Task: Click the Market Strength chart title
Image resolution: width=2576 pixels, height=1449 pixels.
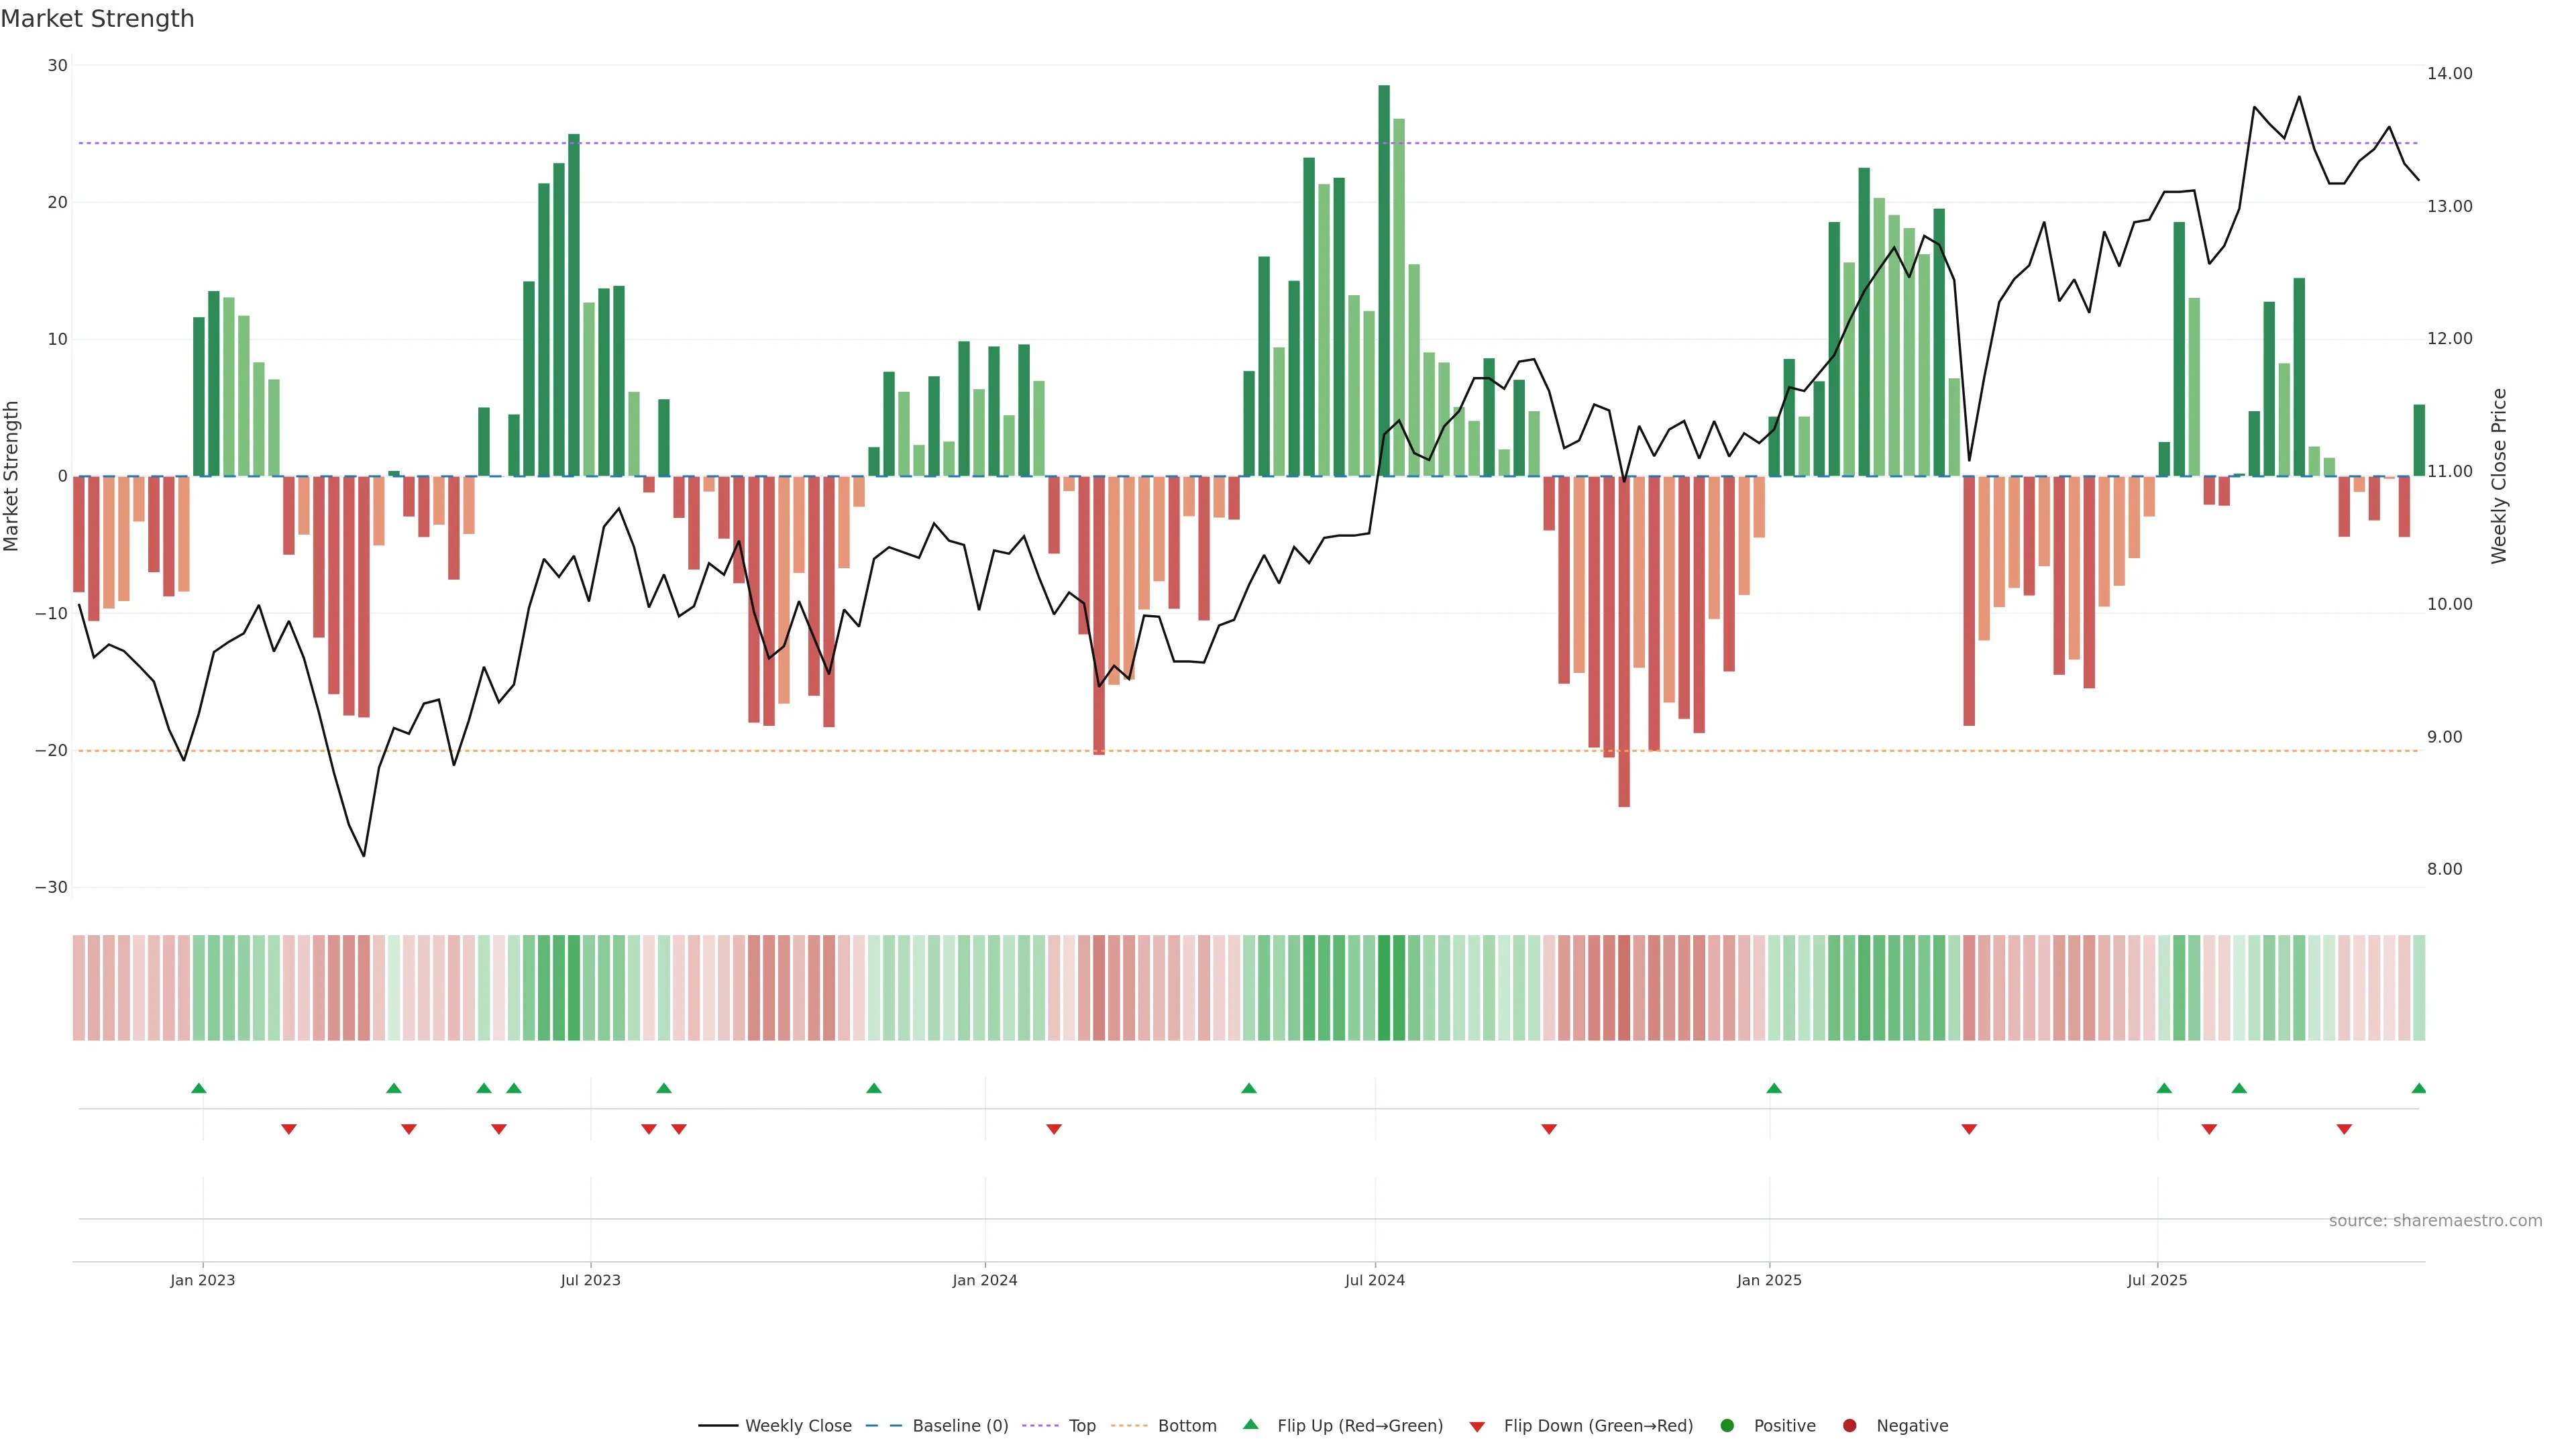Action: pos(97,19)
